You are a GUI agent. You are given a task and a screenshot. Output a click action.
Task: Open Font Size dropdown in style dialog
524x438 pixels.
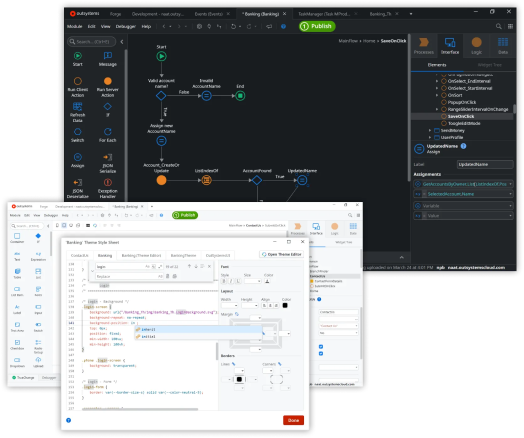(252, 281)
